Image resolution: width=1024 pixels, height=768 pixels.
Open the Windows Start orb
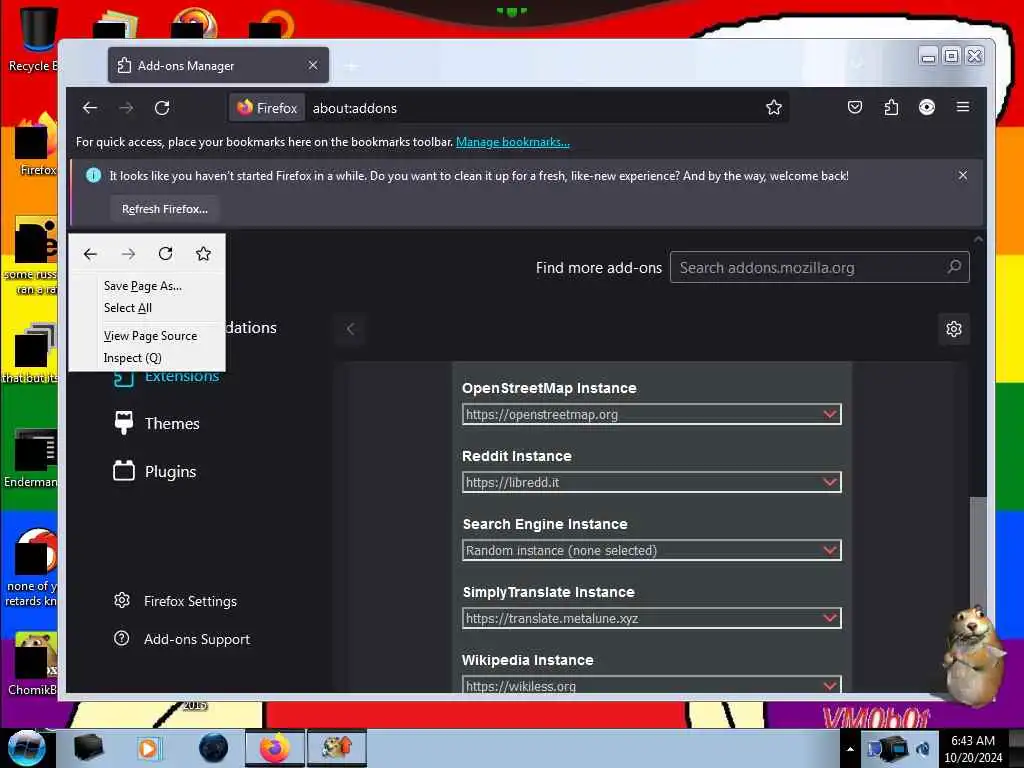point(25,748)
